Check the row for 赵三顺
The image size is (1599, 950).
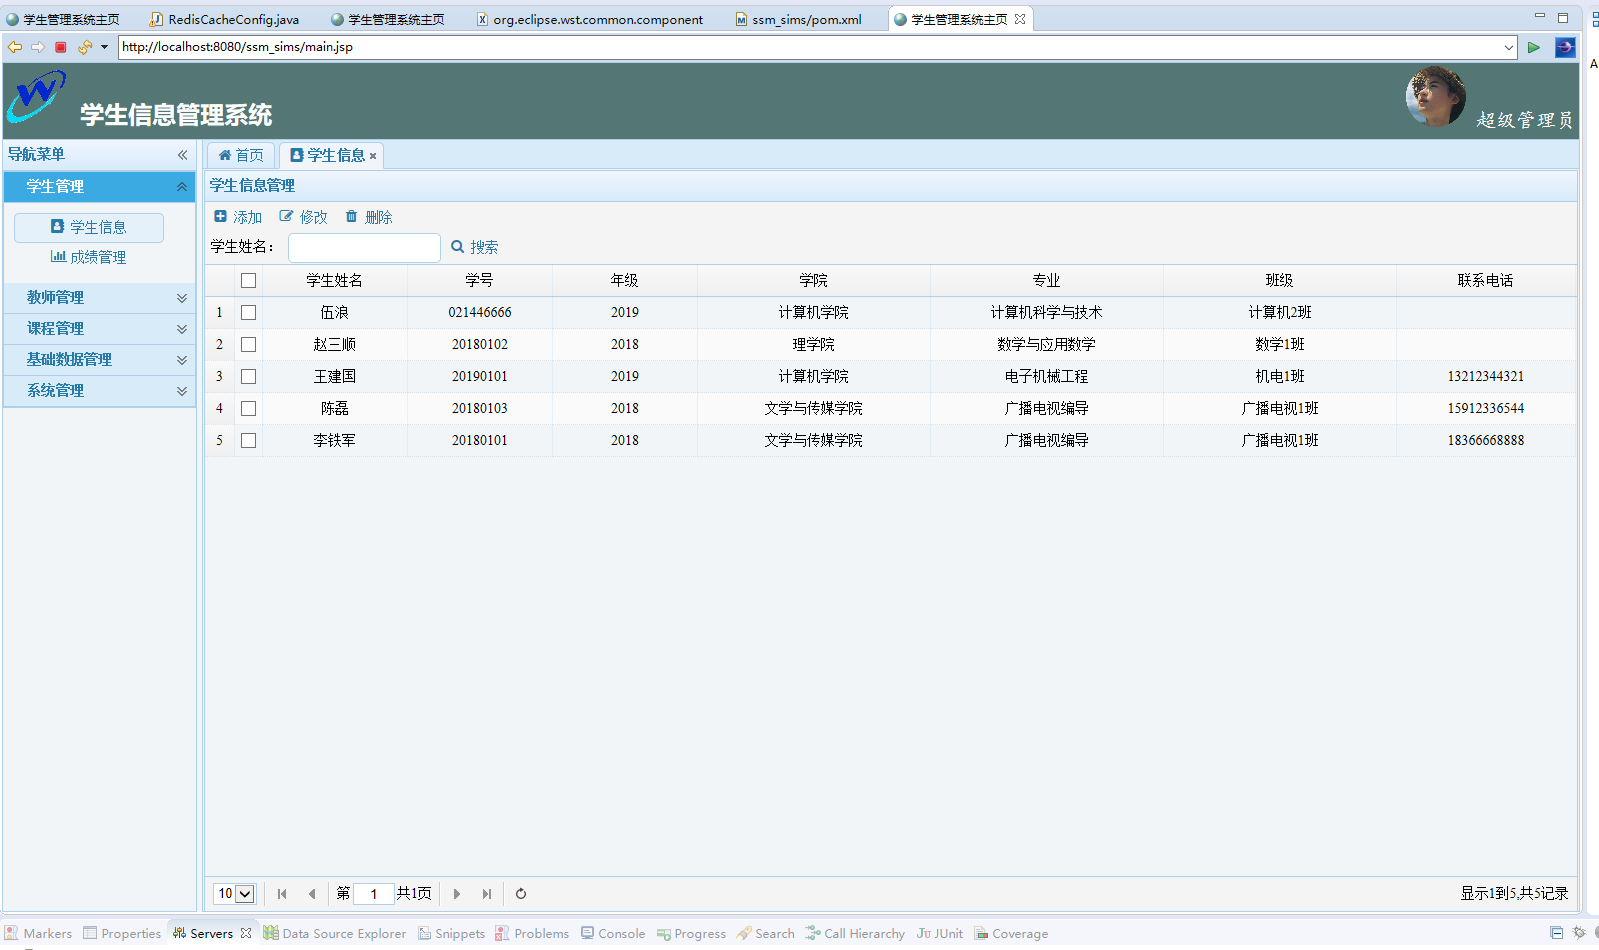click(x=249, y=345)
